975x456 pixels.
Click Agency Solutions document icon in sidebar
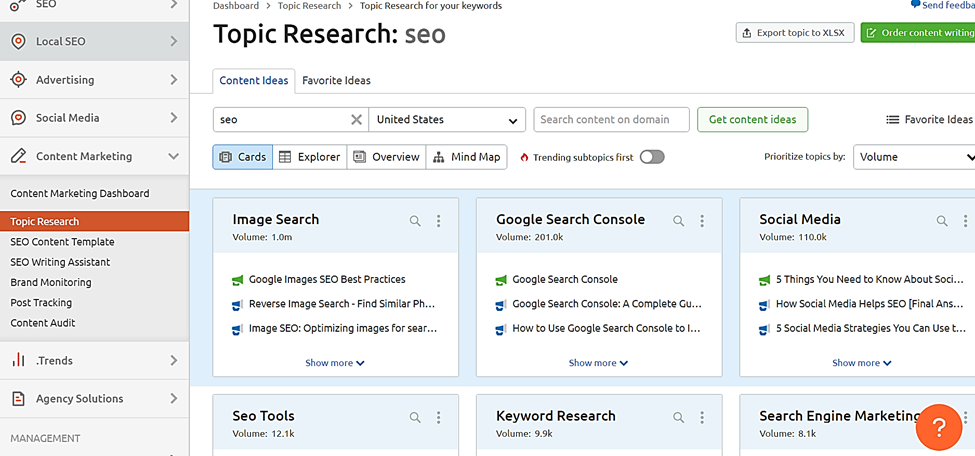[19, 398]
